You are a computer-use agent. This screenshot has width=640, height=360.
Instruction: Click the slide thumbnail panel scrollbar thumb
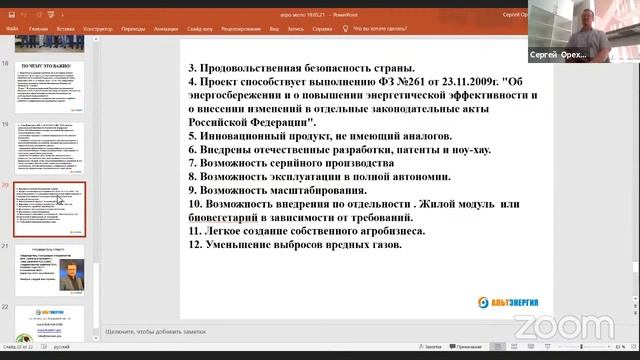(x=96, y=295)
